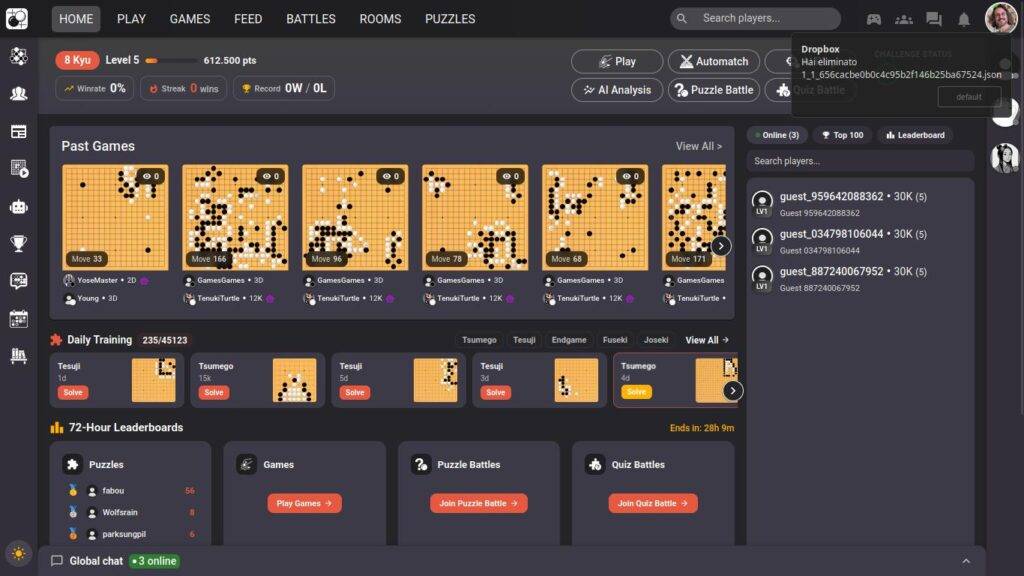The image size is (1024, 576).
Task: Switch to the Top 100 tab
Action: click(842, 135)
